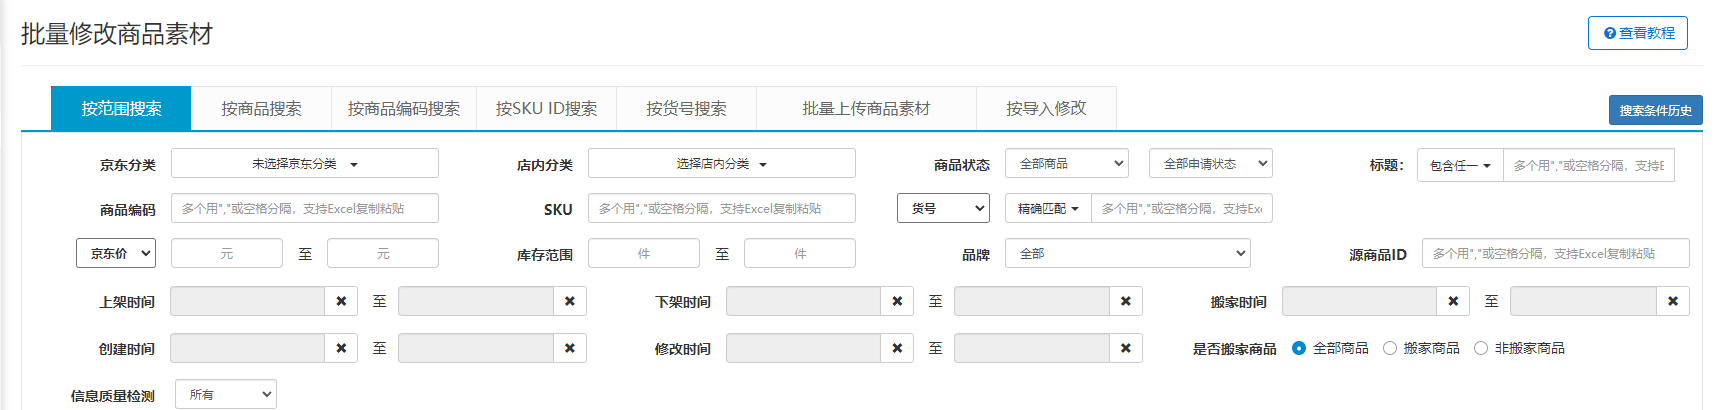This screenshot has width=1716, height=410.
Task: Open 搜索条件历史 search history
Action: 1655,110
